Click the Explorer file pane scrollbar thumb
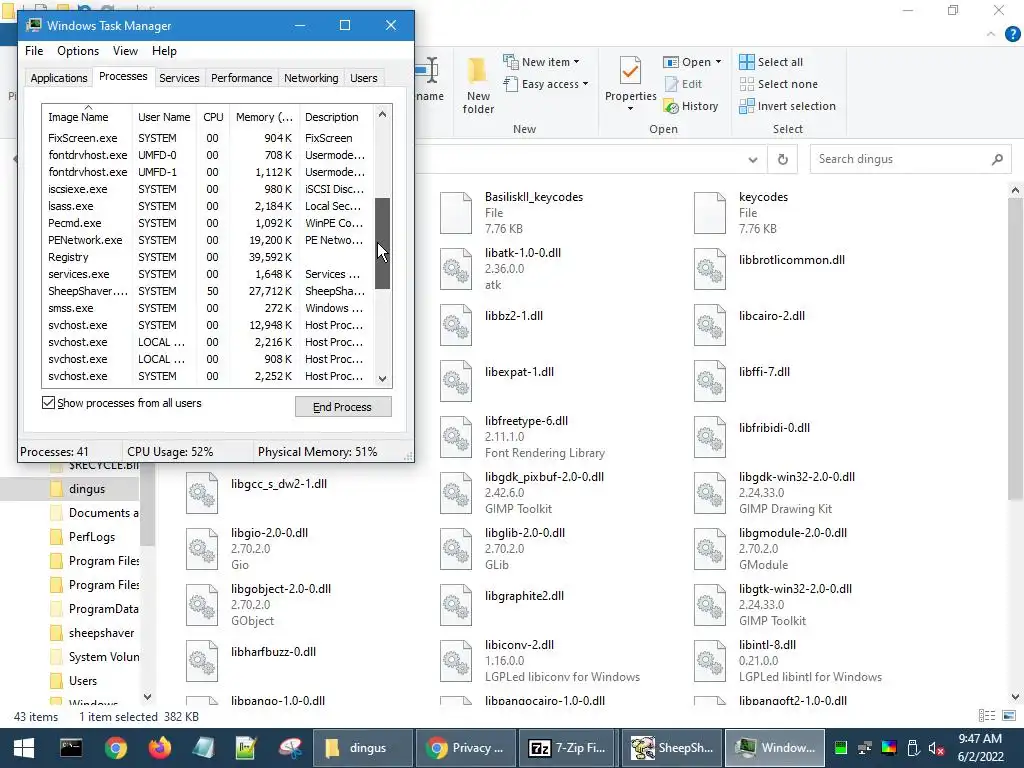The image size is (1024, 768). 1015,349
